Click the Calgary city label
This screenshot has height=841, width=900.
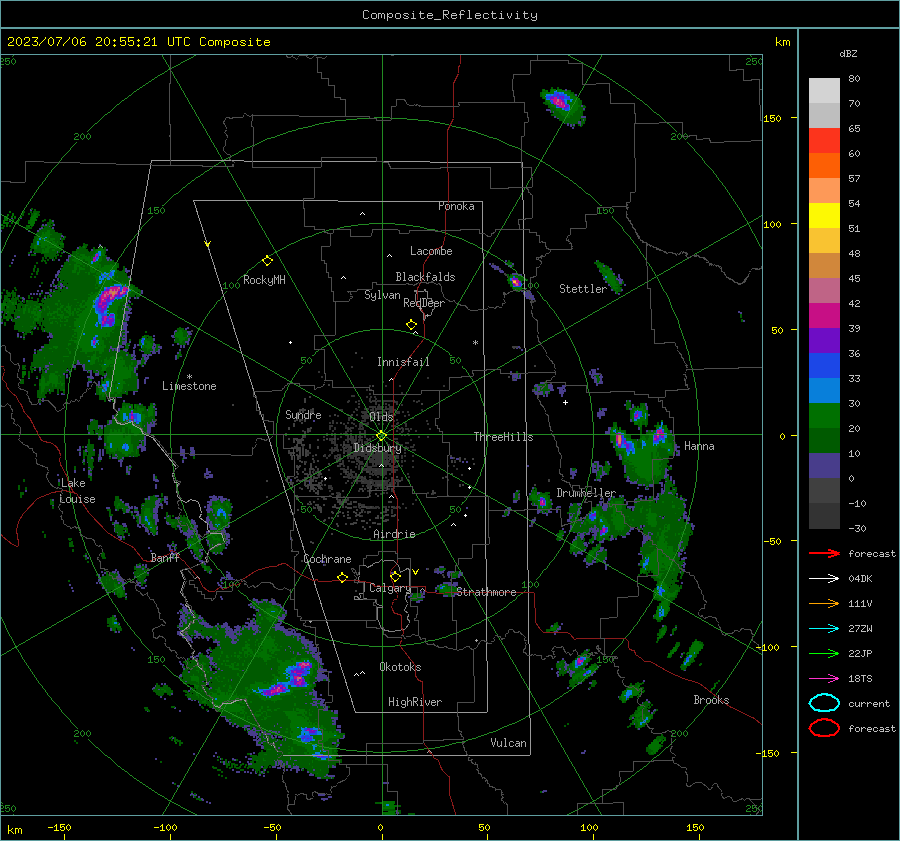point(390,588)
